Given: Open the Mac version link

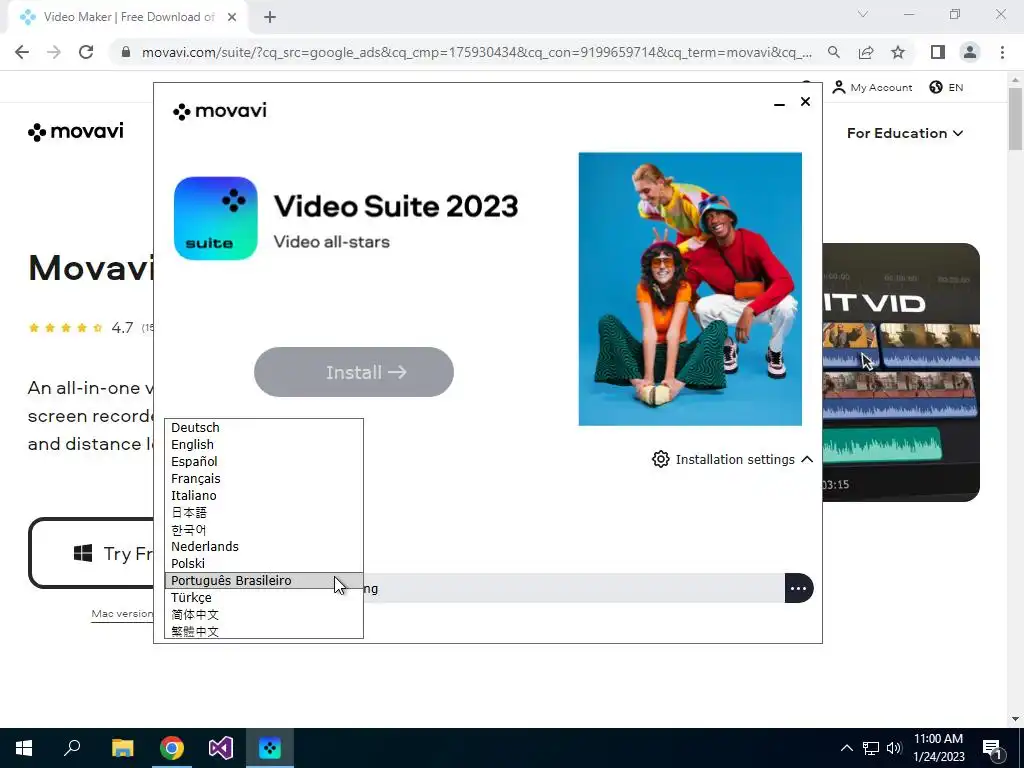Looking at the screenshot, I should tap(122, 614).
